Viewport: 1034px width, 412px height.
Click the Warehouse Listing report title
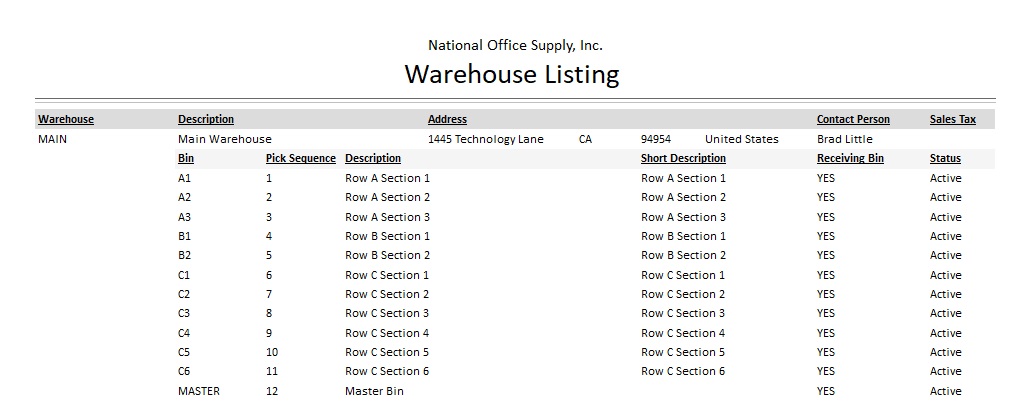pos(511,75)
